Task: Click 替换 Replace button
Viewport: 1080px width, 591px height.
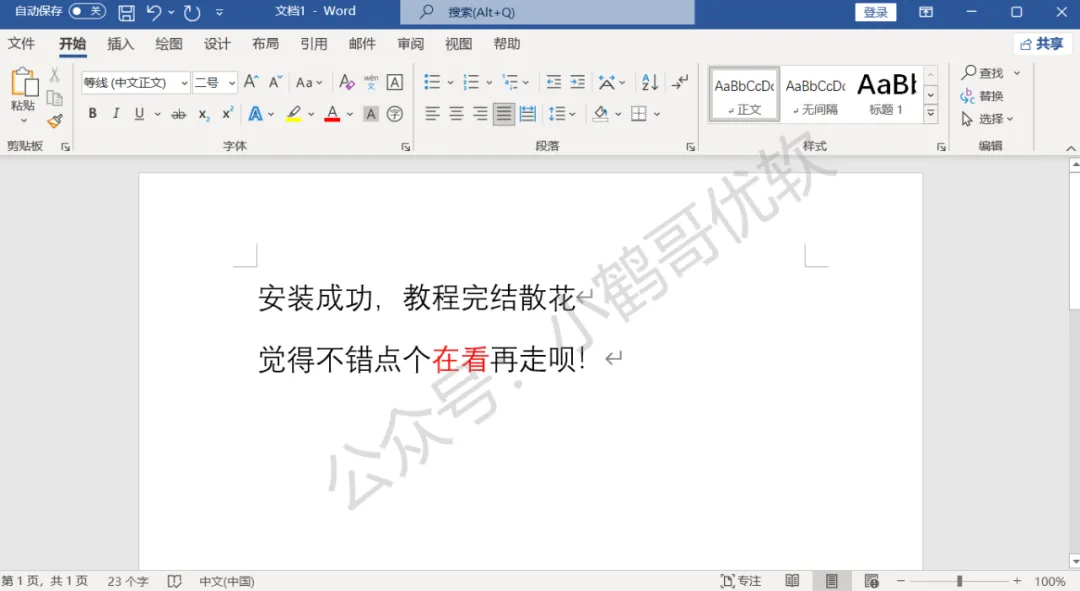Action: [982, 96]
